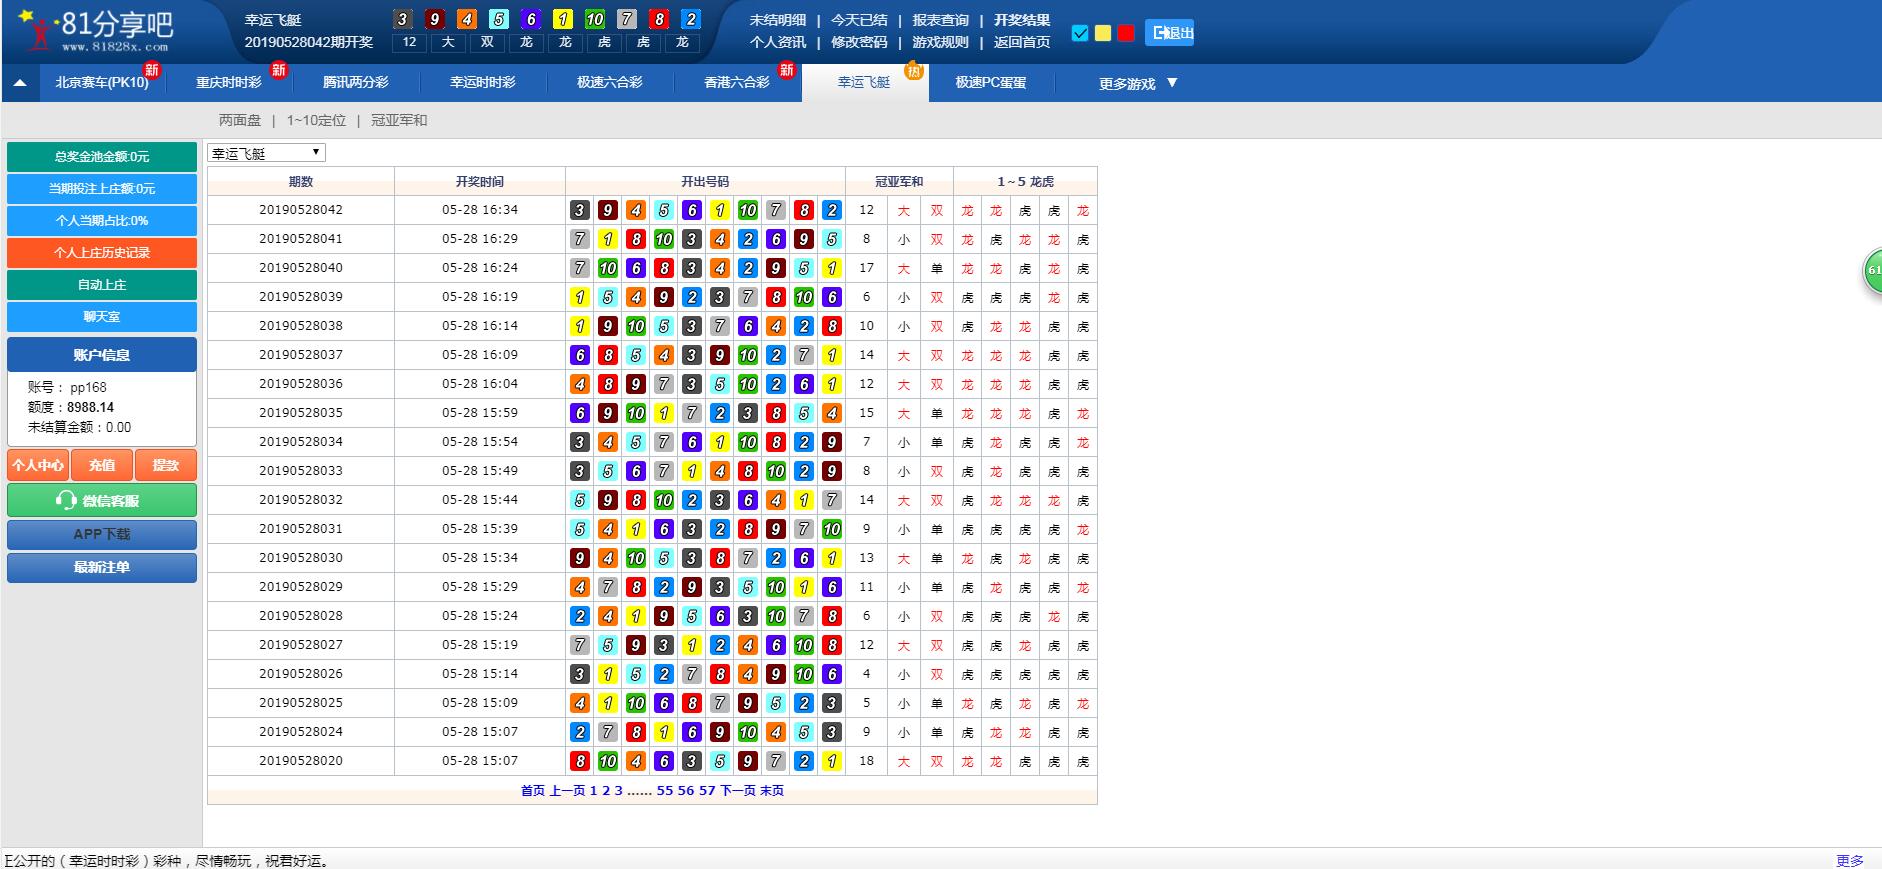This screenshot has height=869, width=1882.
Task: Open 个人上庄历史记录 button
Action: coord(102,252)
